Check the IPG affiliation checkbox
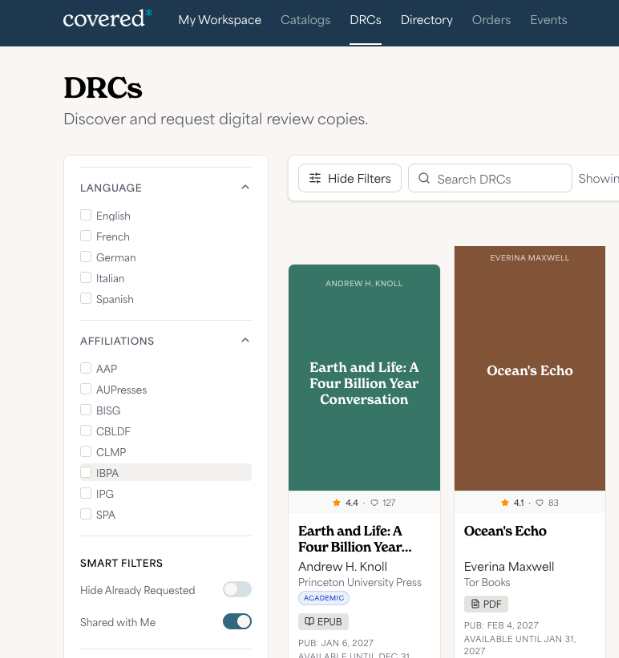619x658 pixels. click(86, 494)
